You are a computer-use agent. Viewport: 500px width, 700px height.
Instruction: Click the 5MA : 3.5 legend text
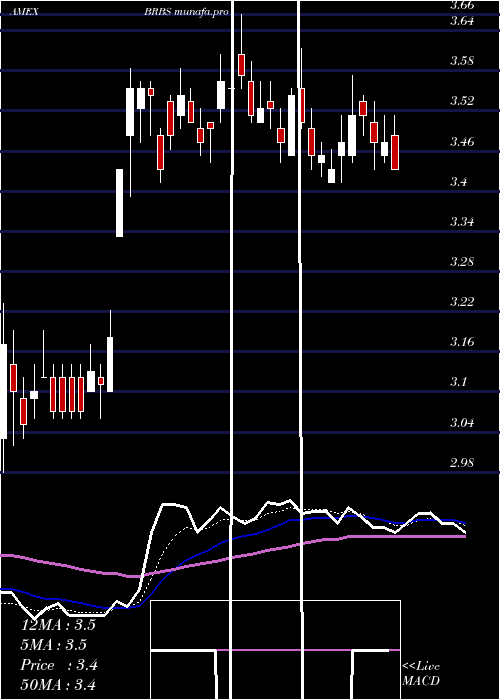coord(53,645)
